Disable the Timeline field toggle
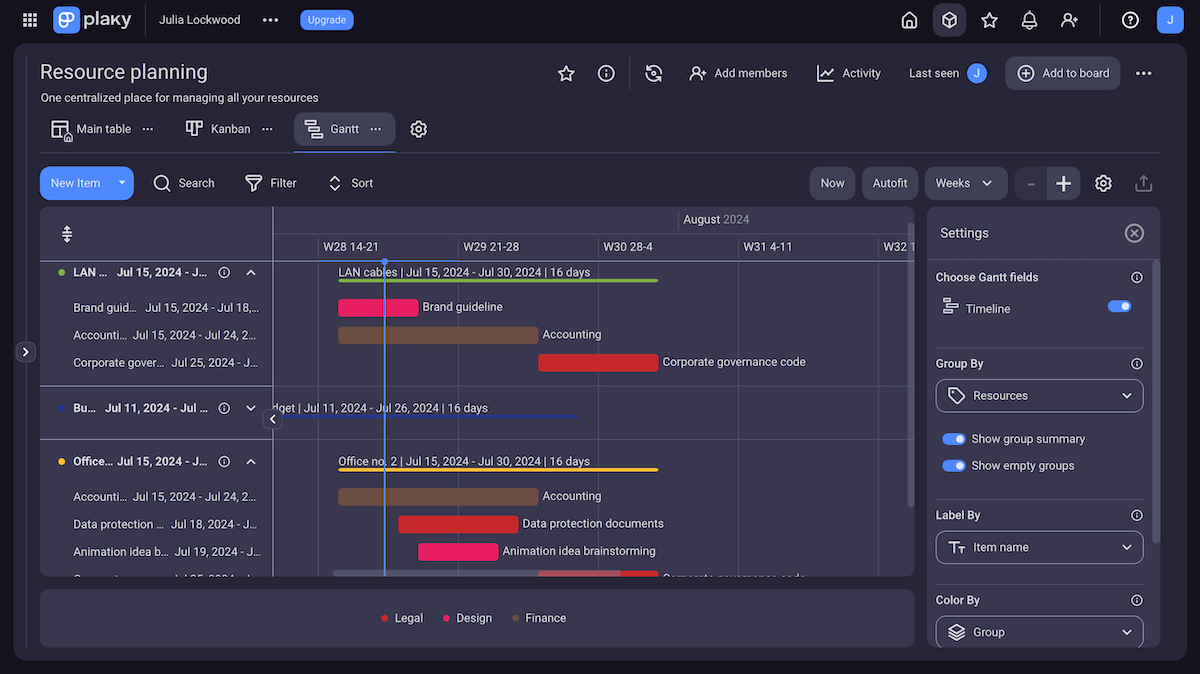Image resolution: width=1200 pixels, height=674 pixels. pos(1119,307)
